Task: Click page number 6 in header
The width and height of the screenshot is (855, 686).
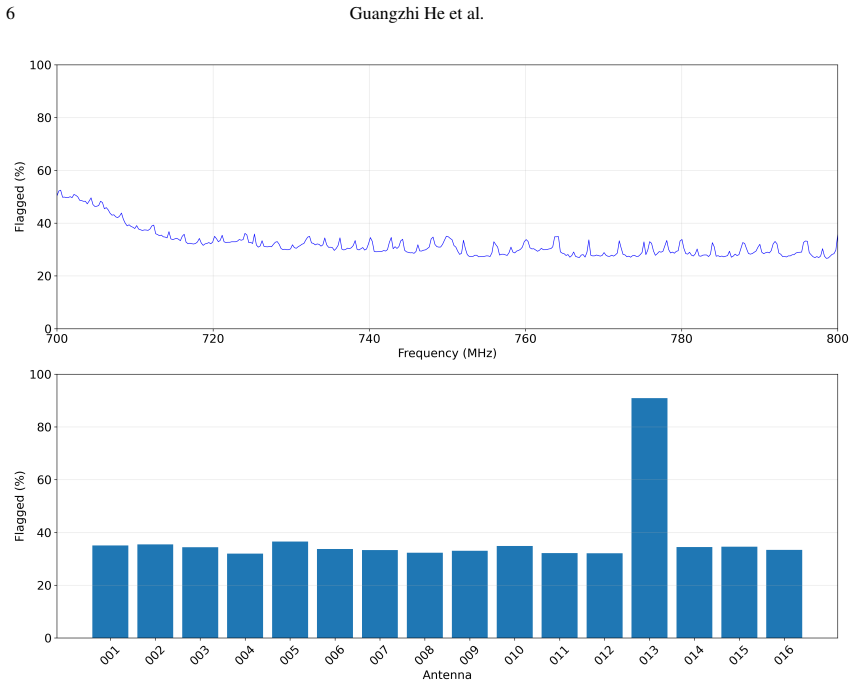Action: click(x=10, y=14)
